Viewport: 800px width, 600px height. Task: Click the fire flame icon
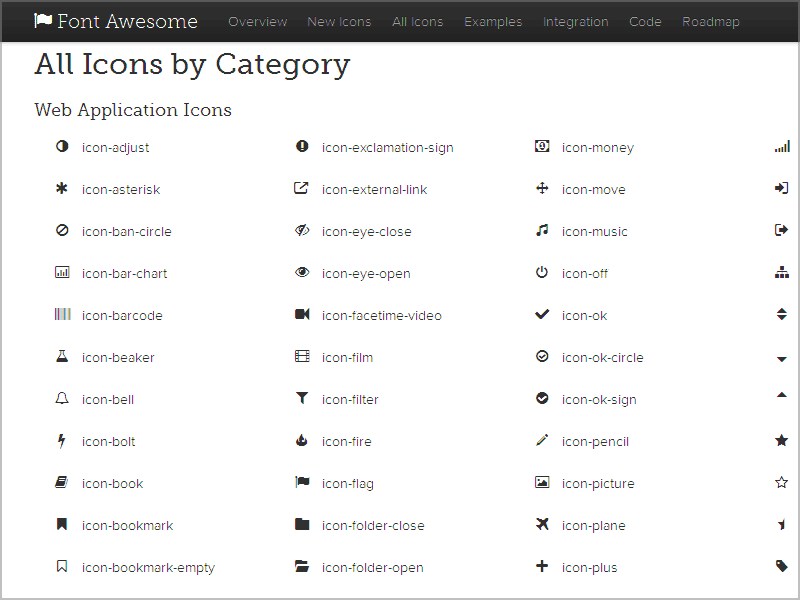click(302, 440)
